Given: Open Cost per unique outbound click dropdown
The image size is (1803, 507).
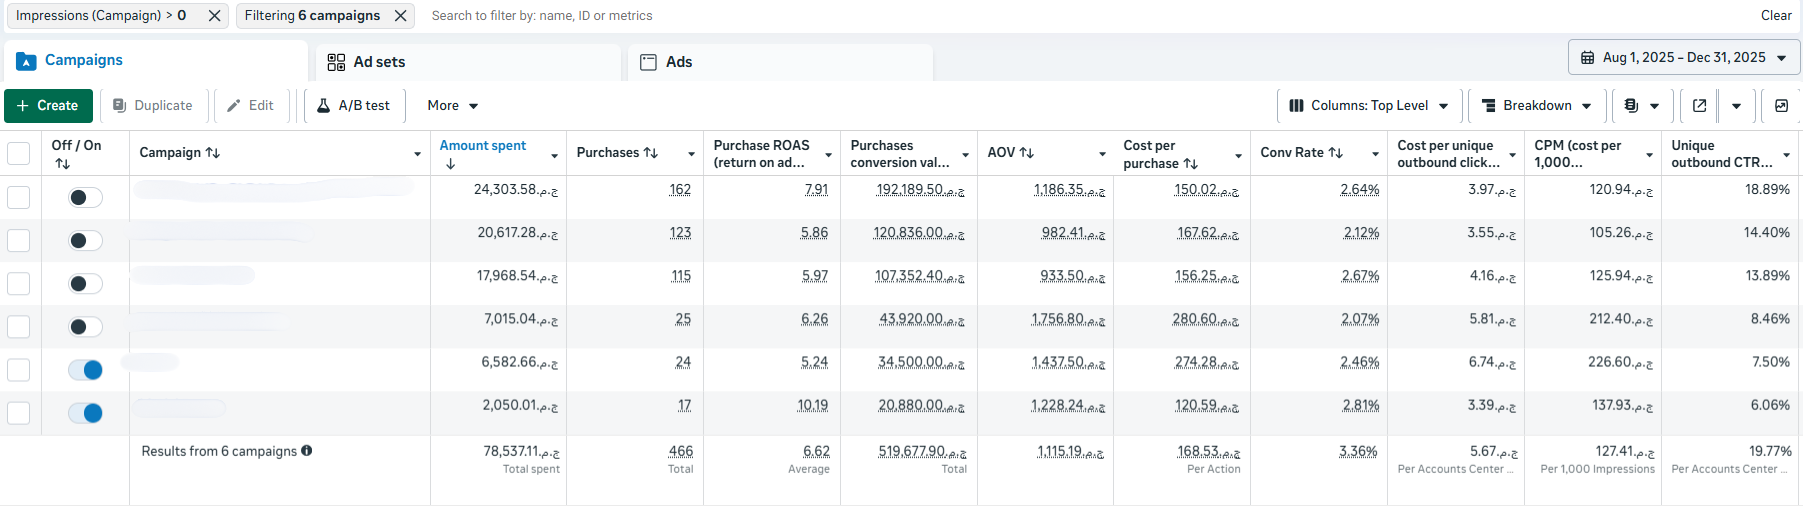Looking at the screenshot, I should click(1512, 155).
